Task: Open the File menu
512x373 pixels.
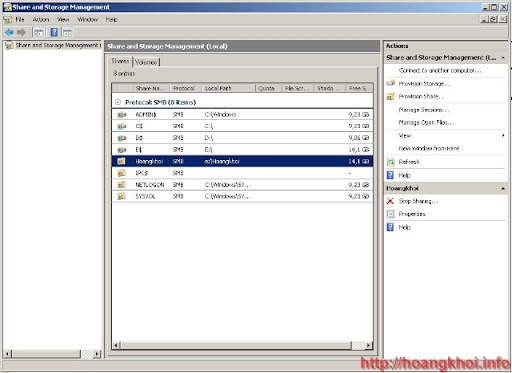Action: tap(20, 20)
